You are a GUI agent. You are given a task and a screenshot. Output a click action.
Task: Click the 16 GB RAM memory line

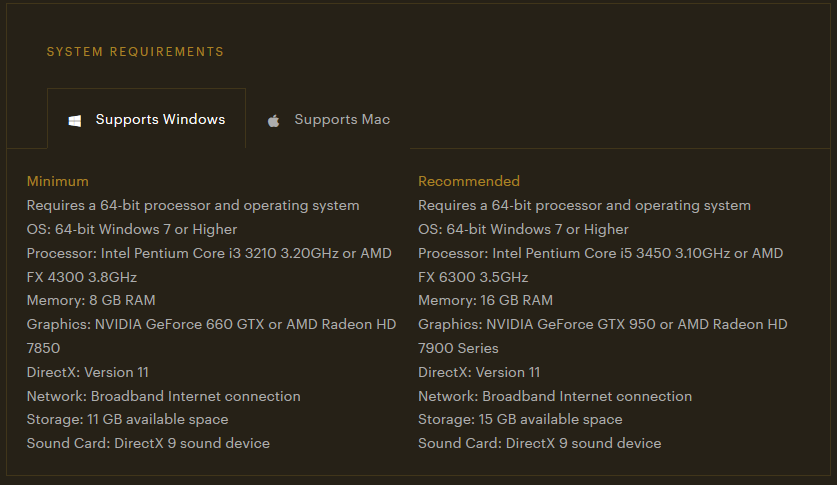486,300
